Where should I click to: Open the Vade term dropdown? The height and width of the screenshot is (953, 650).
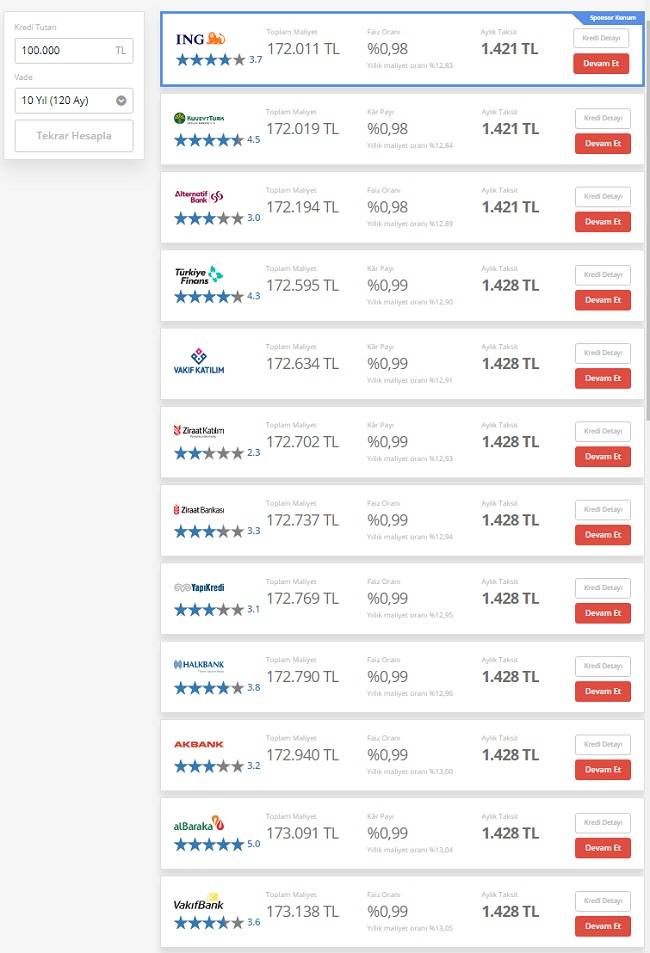tap(74, 100)
